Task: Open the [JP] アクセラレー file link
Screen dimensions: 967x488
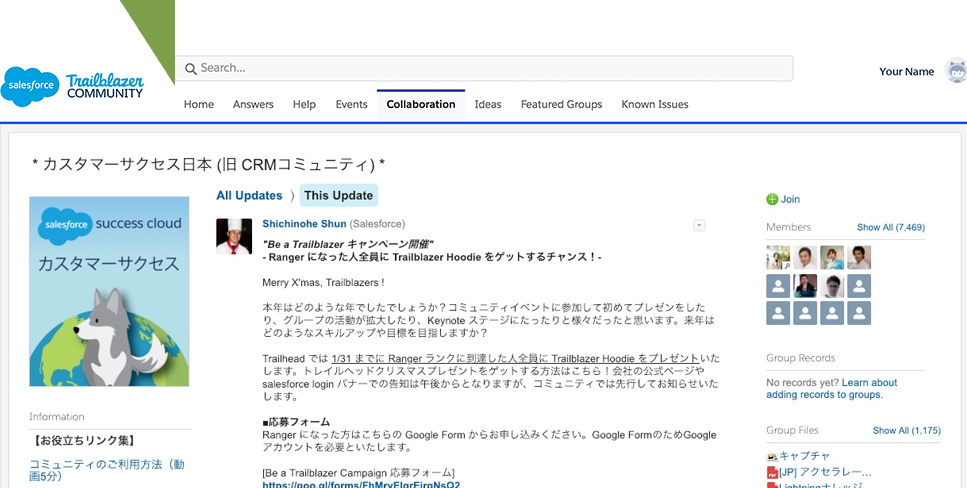Action: [x=825, y=473]
